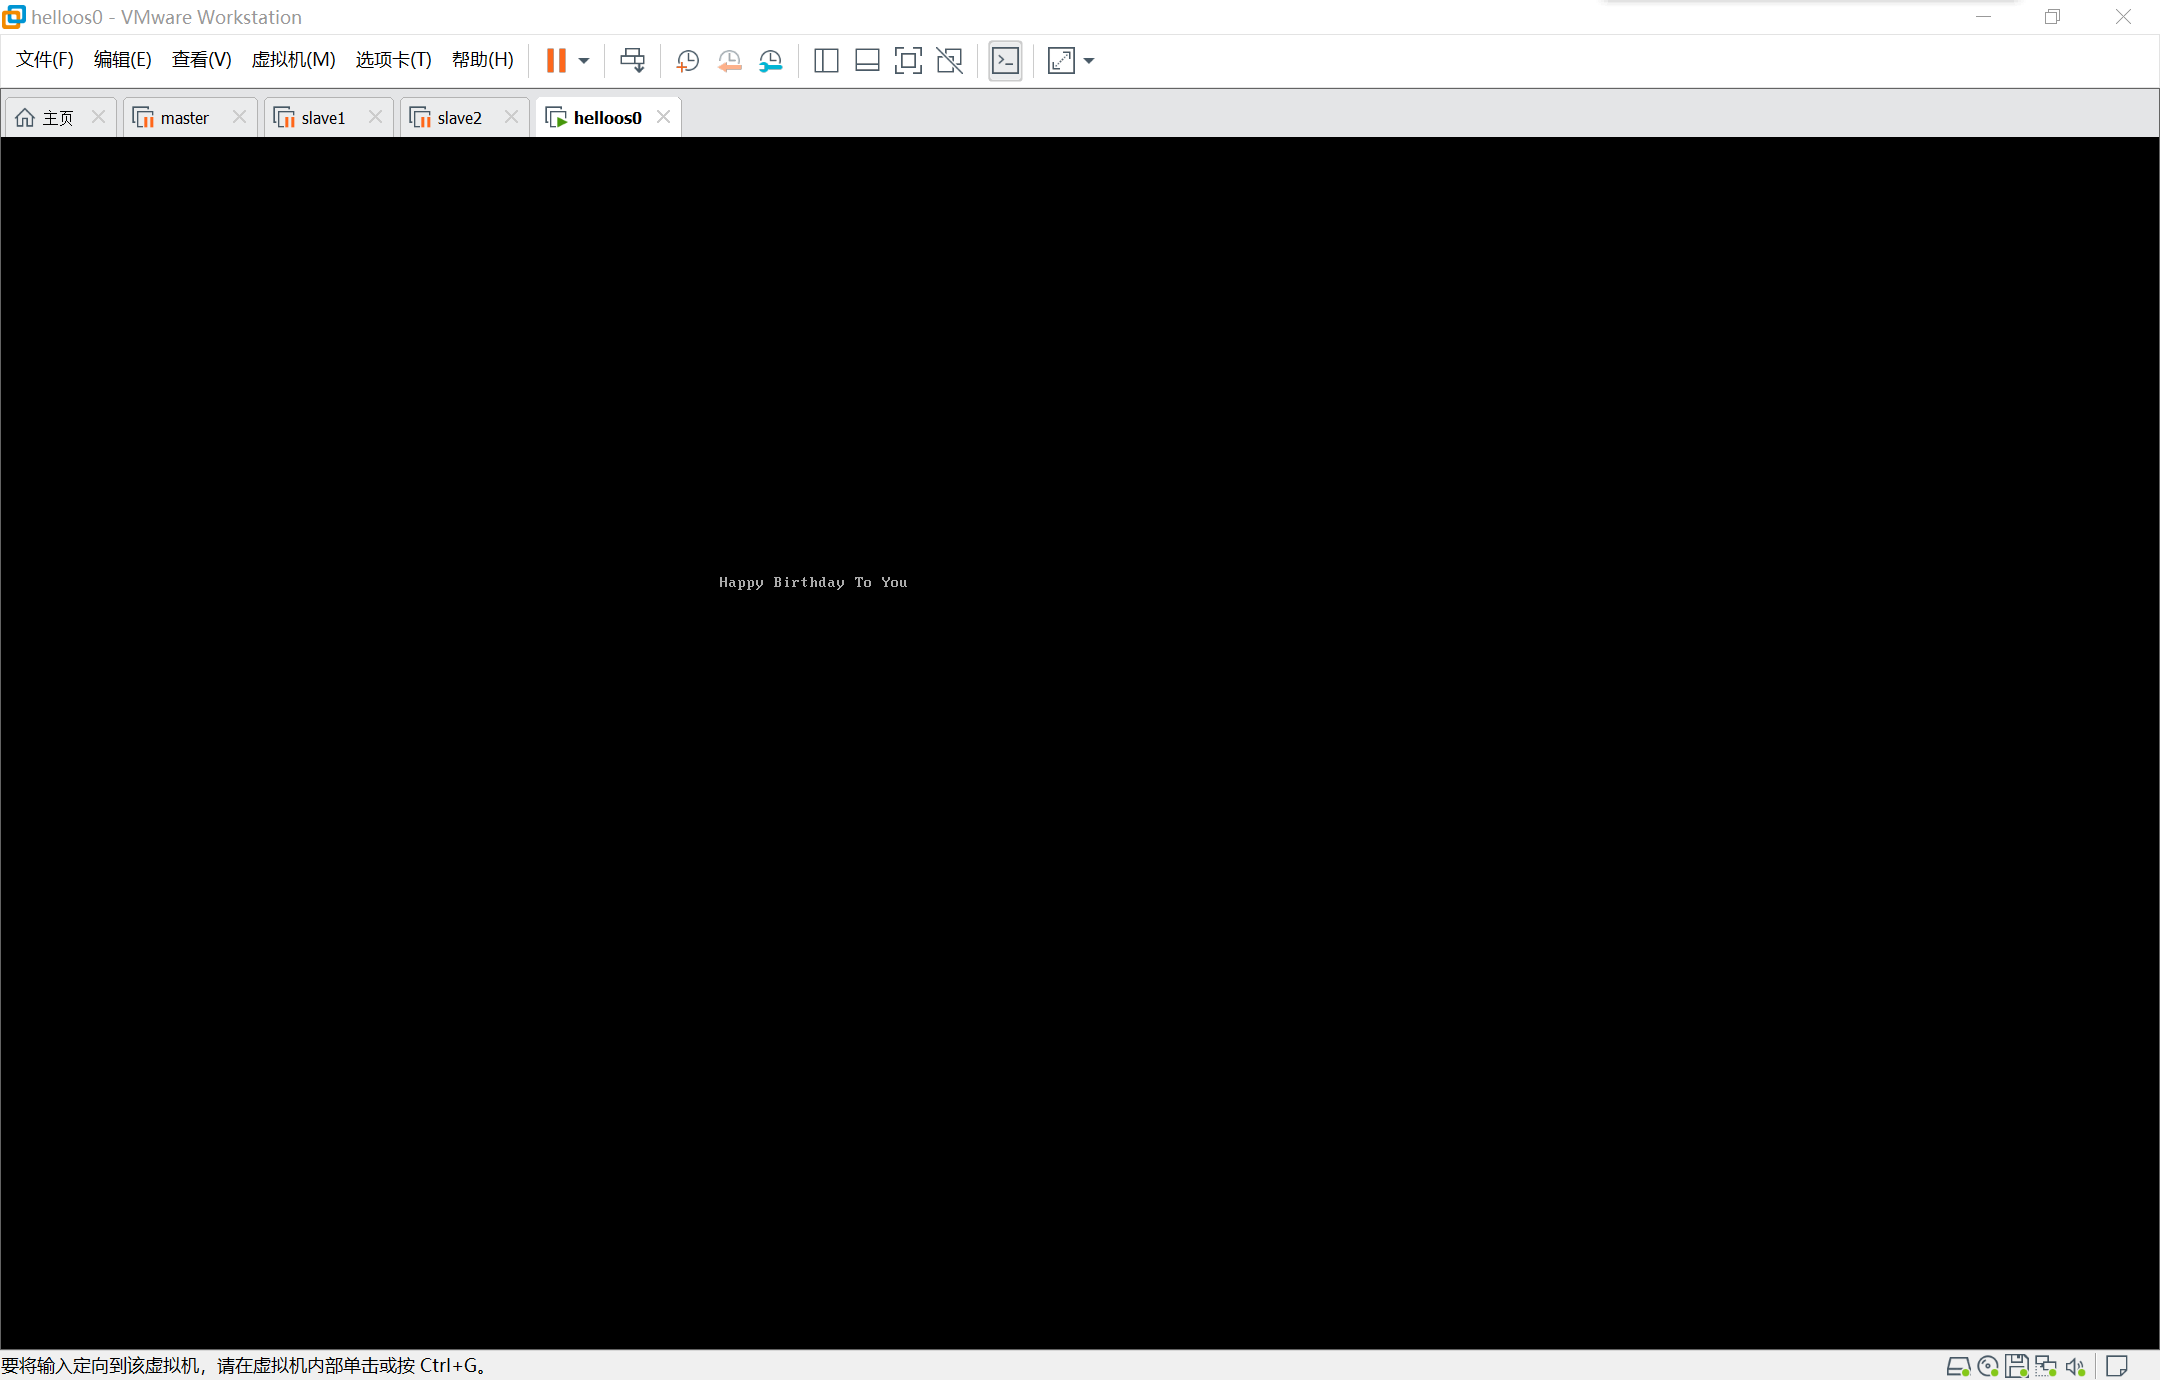Open the stretch guest dropdown arrow
This screenshot has width=2160, height=1380.
[1089, 61]
